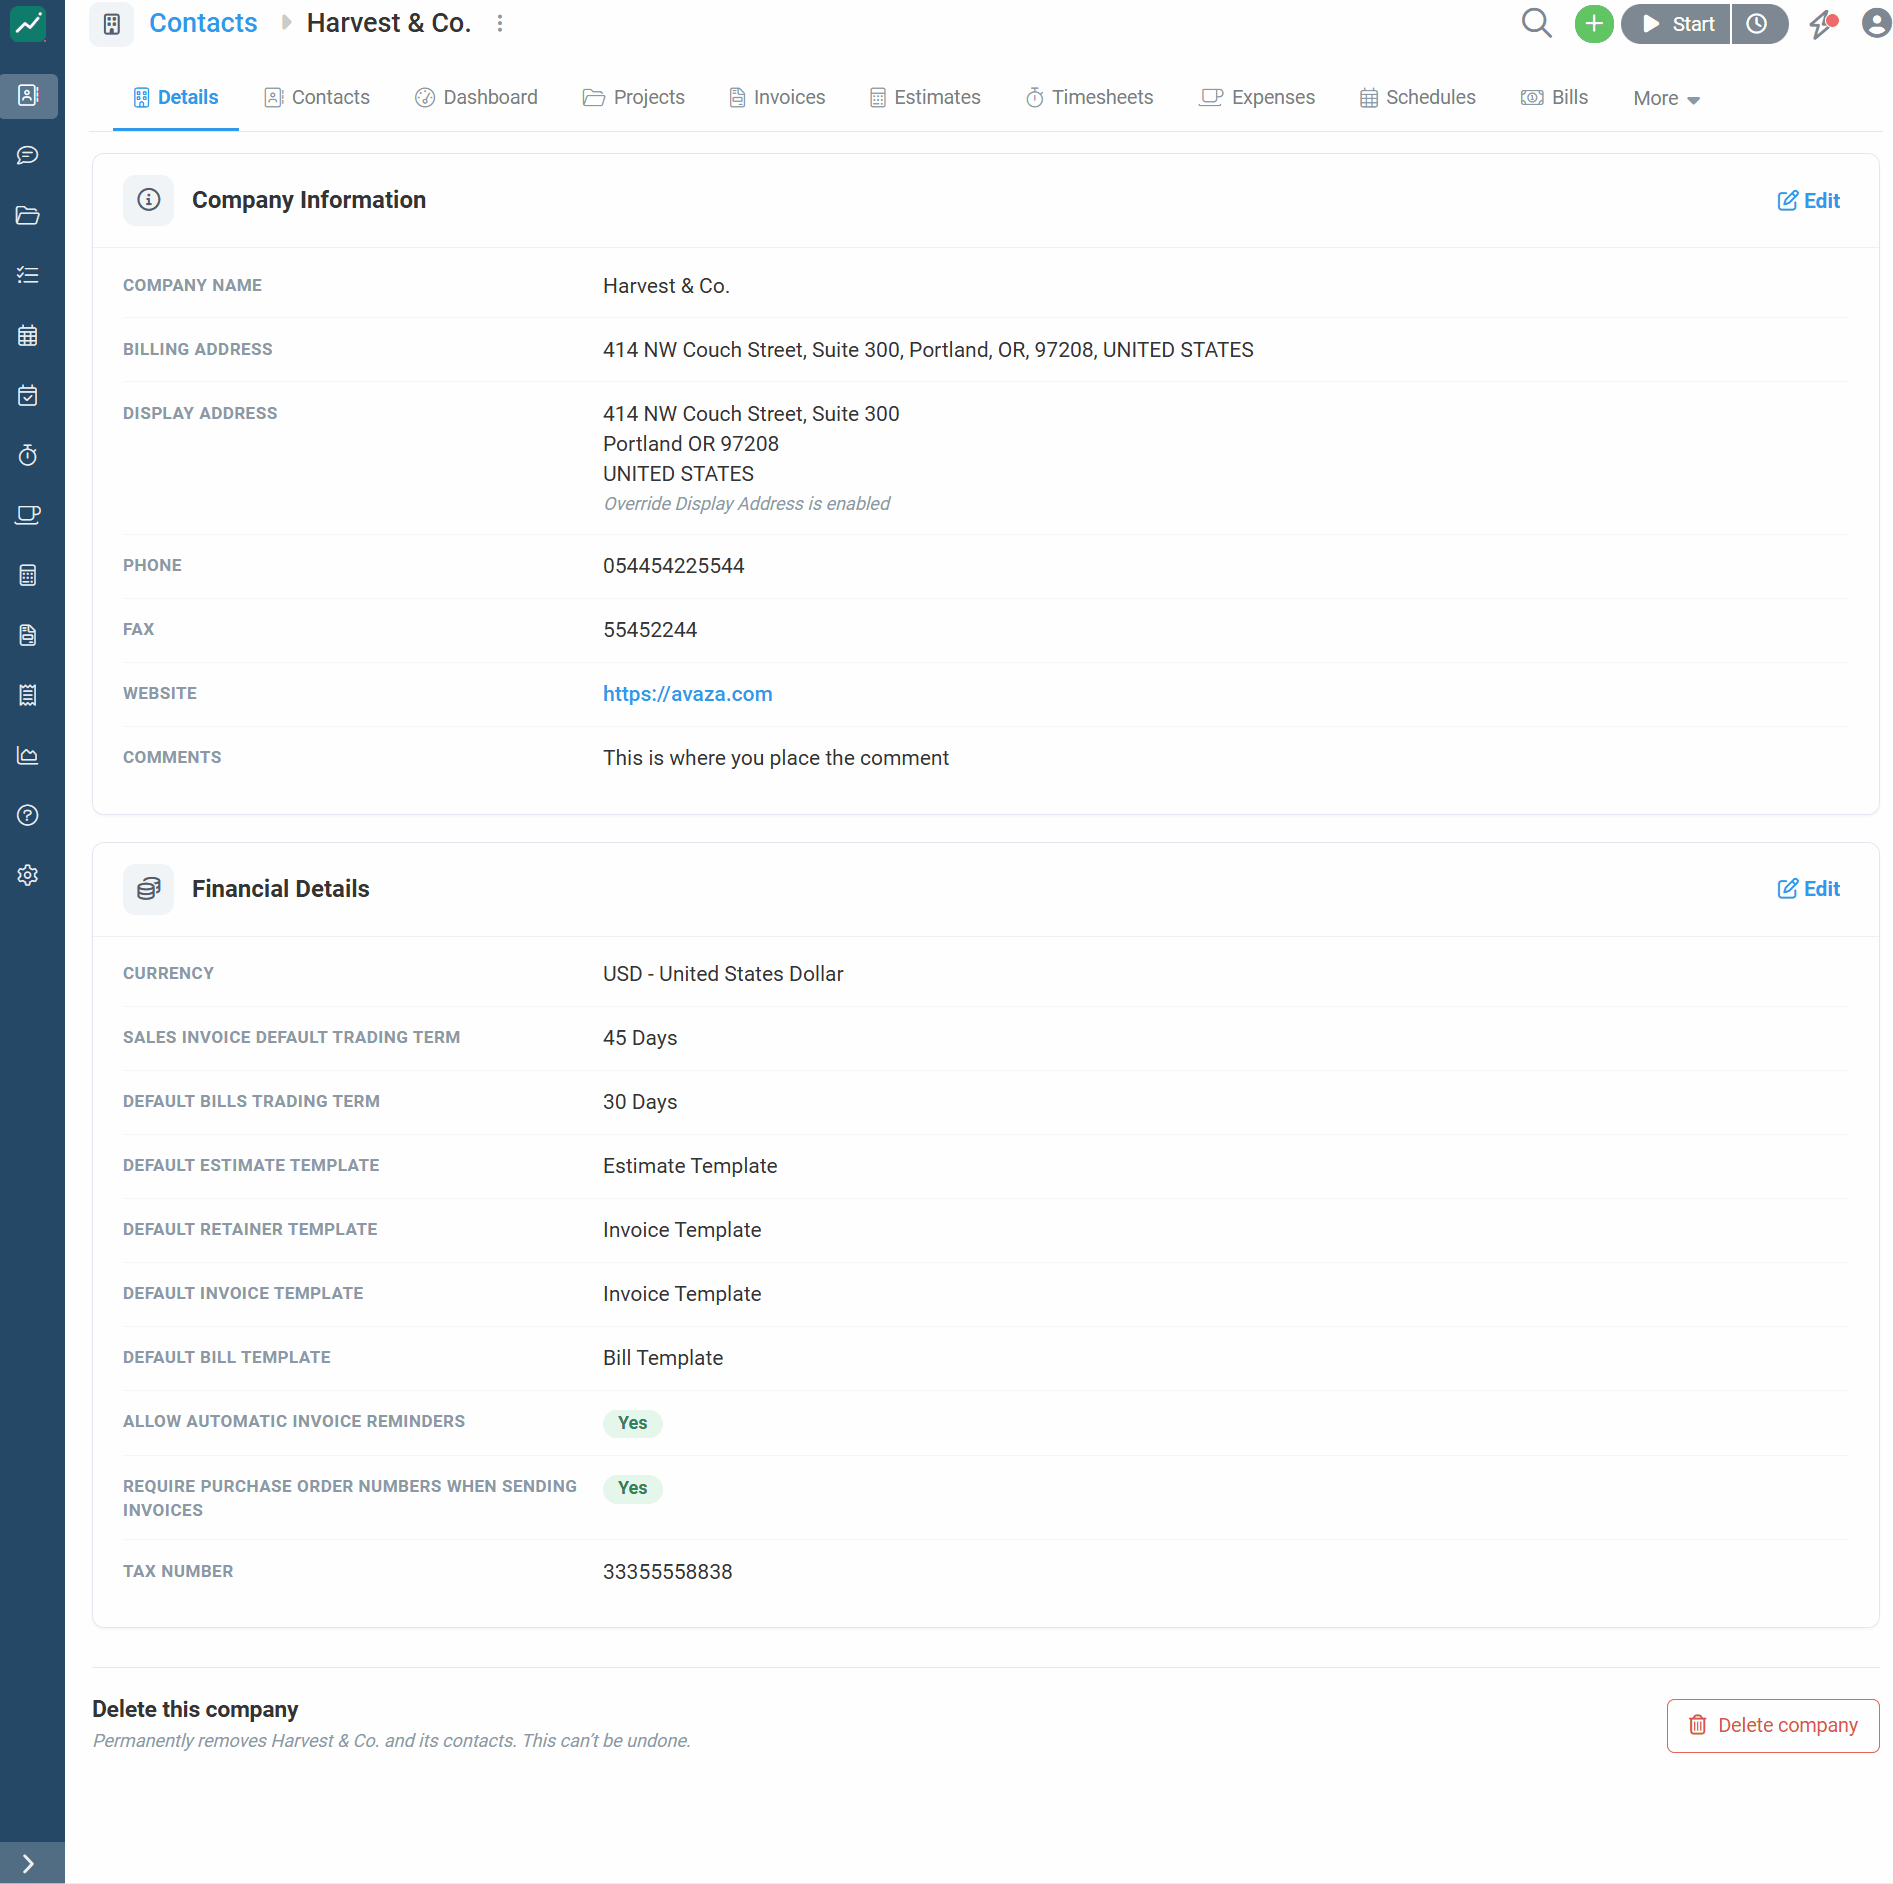Click the Yes badge for automatic invoice reminders
Screen dimensions: 1893x1884
pos(632,1423)
